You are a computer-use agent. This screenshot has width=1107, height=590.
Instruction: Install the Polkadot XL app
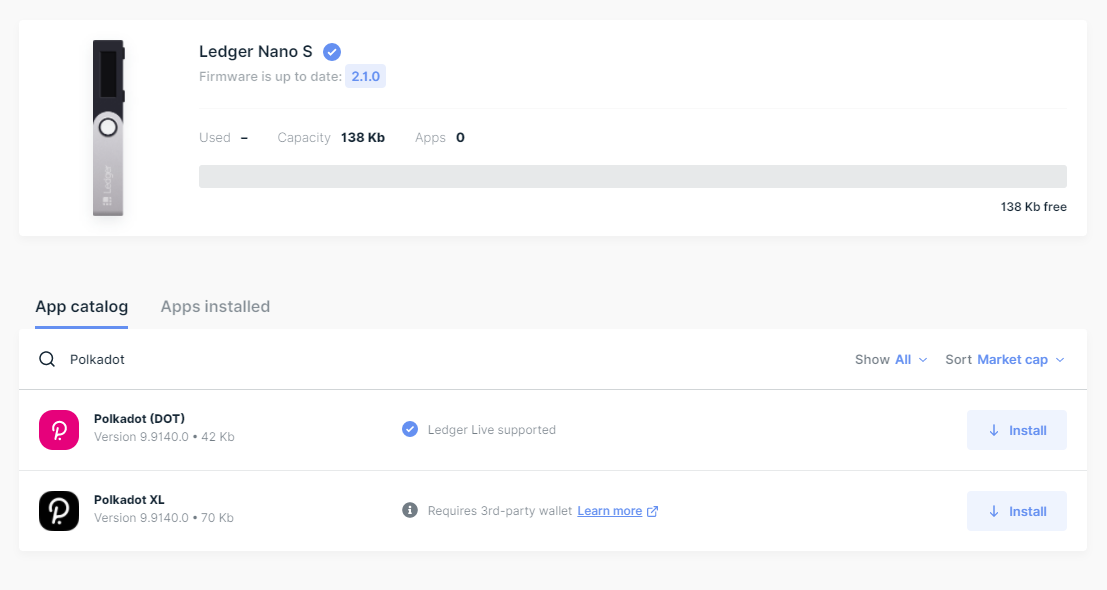(1016, 510)
